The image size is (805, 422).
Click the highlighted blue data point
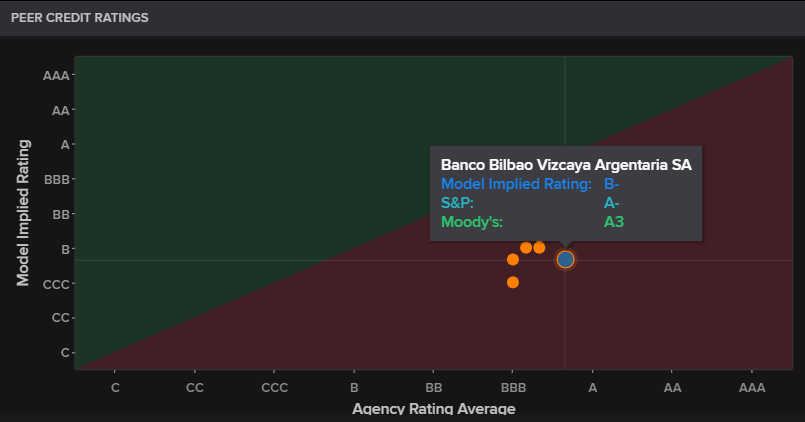565,259
